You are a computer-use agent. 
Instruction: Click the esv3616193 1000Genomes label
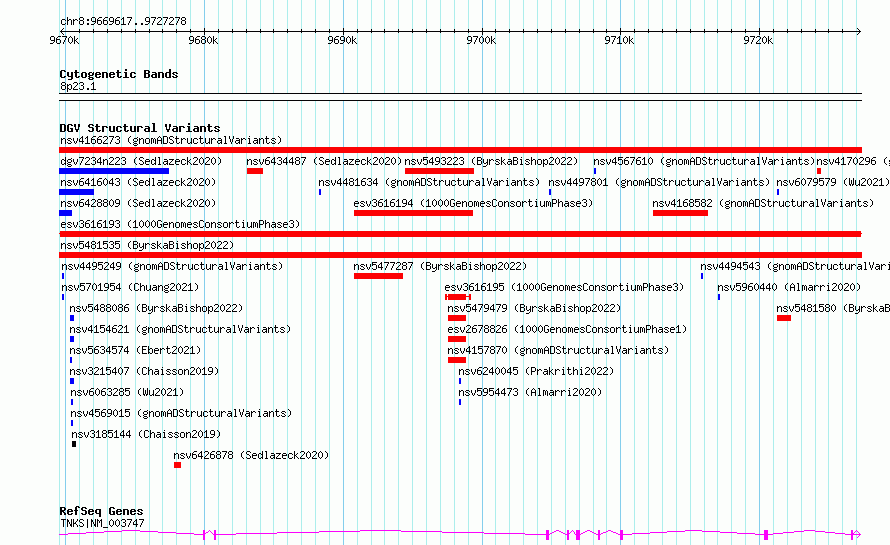tap(180, 224)
